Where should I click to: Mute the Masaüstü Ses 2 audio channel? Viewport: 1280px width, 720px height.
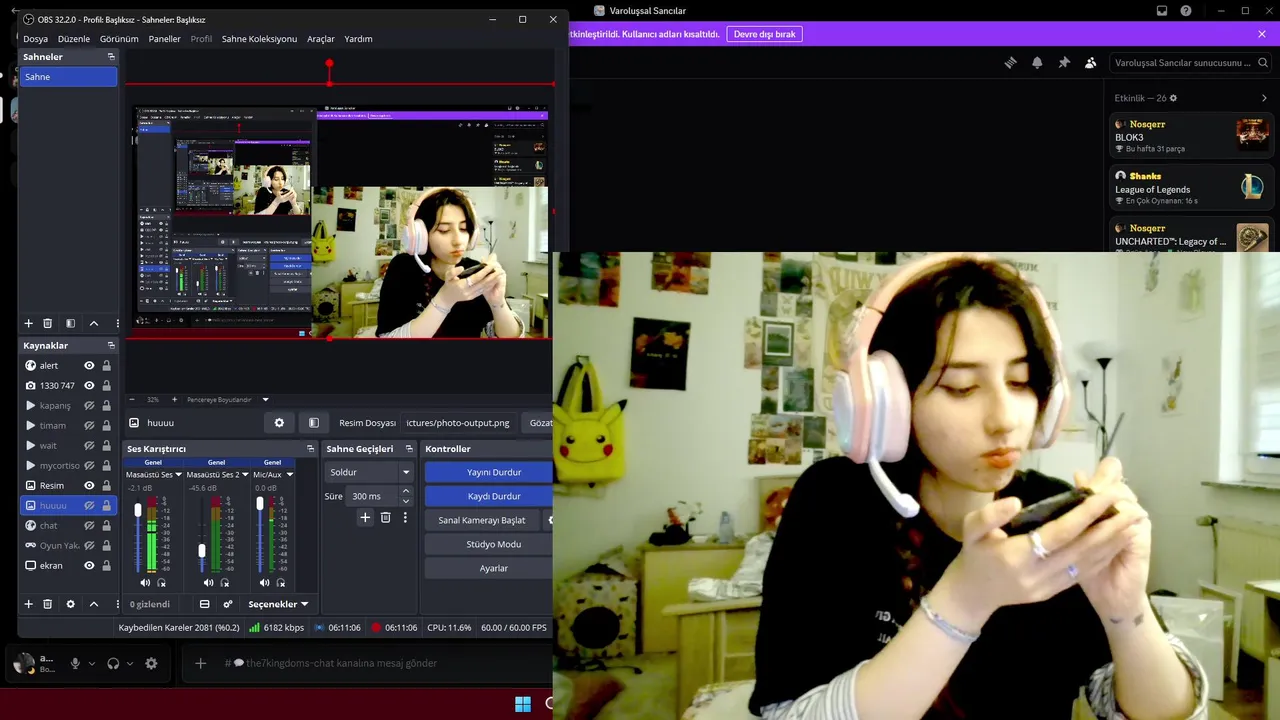coord(208,582)
